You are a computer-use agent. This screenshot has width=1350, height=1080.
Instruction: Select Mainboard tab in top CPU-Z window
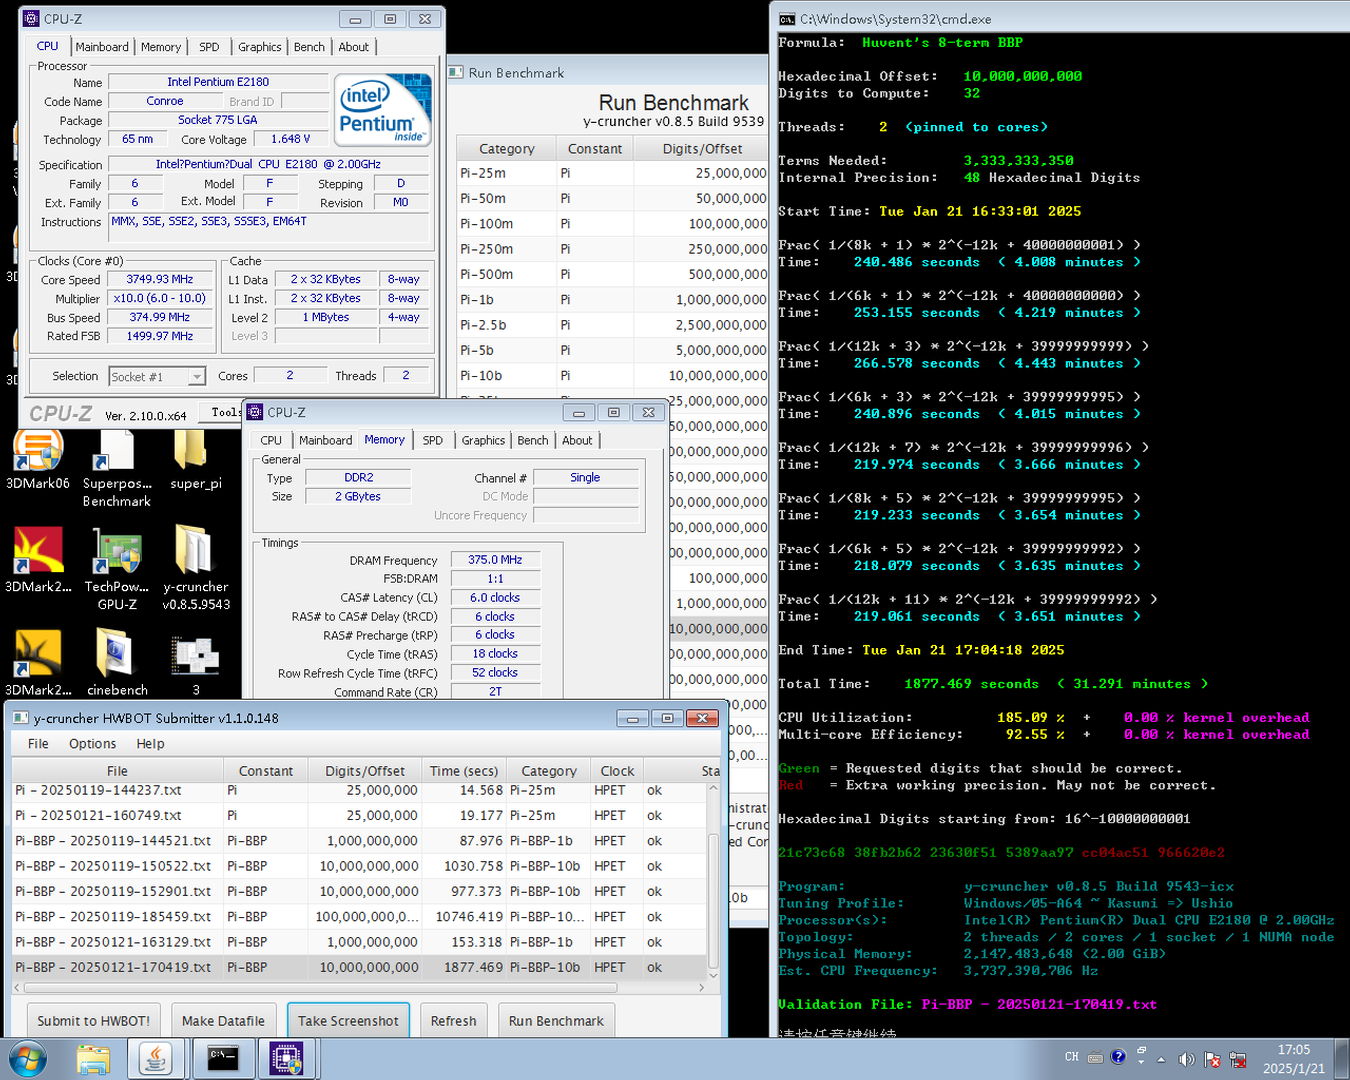(102, 47)
